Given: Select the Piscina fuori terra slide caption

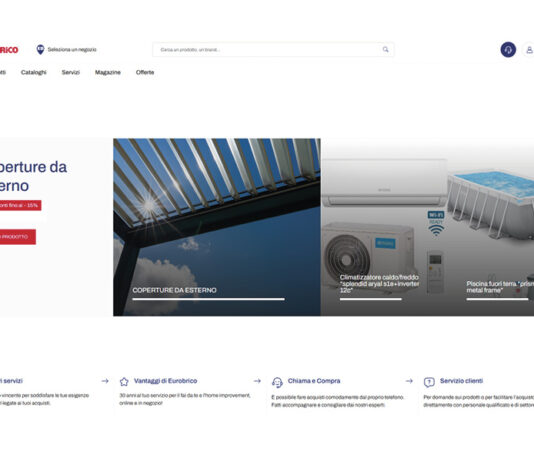Looking at the screenshot, I should pos(500,287).
